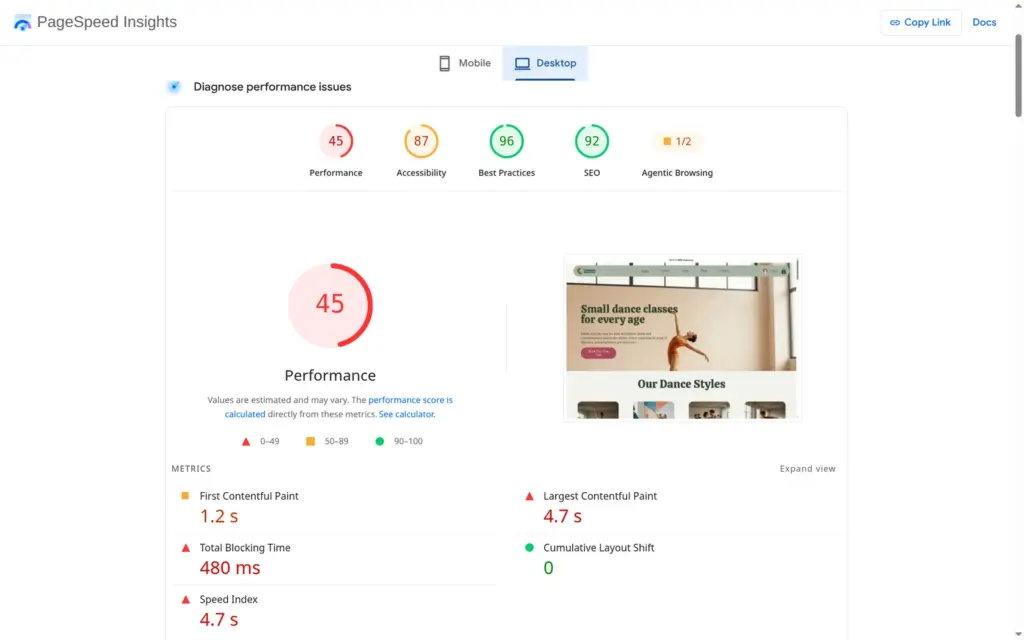Click the First Contentful Paint orange square icon
The height and width of the screenshot is (640, 1024).
185,496
